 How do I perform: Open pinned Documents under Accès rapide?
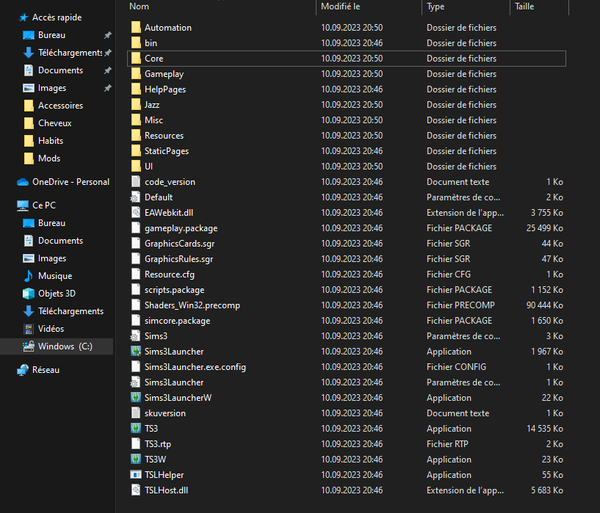(x=60, y=70)
